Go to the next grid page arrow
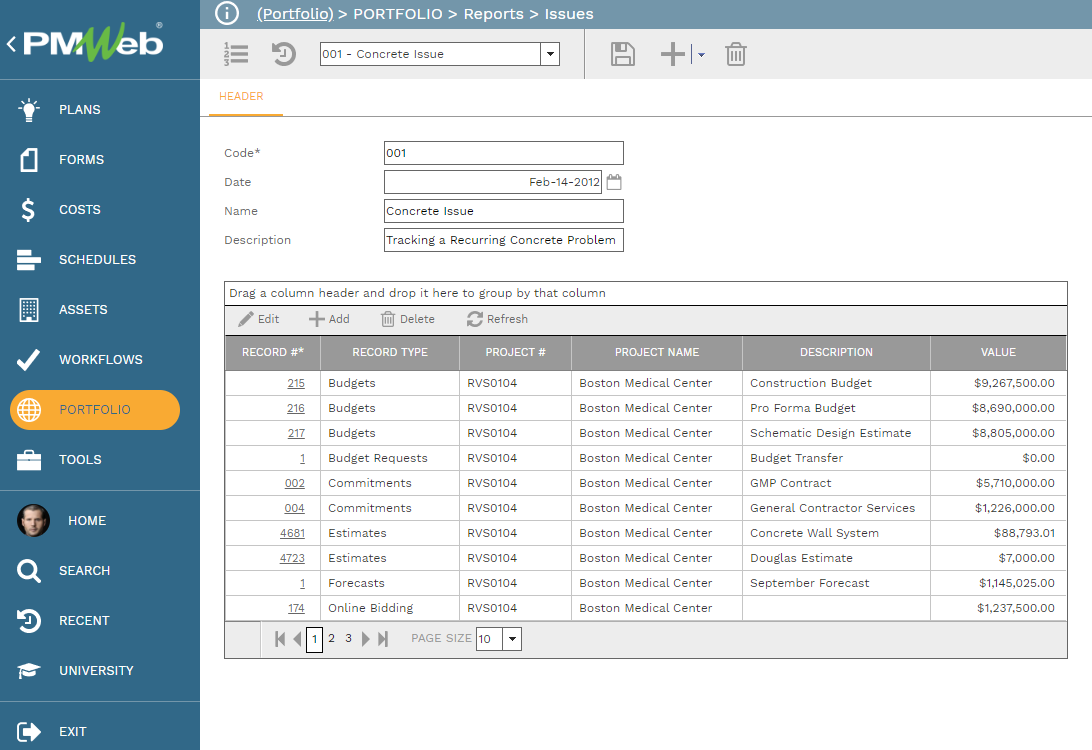 [366, 639]
